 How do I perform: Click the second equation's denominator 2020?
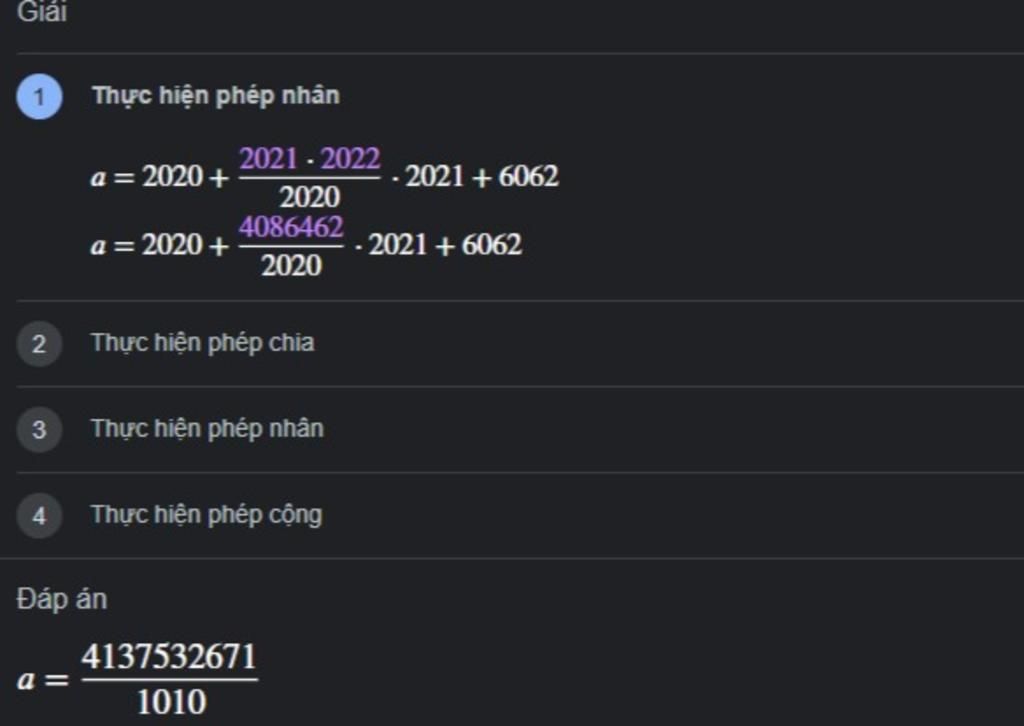click(x=291, y=265)
